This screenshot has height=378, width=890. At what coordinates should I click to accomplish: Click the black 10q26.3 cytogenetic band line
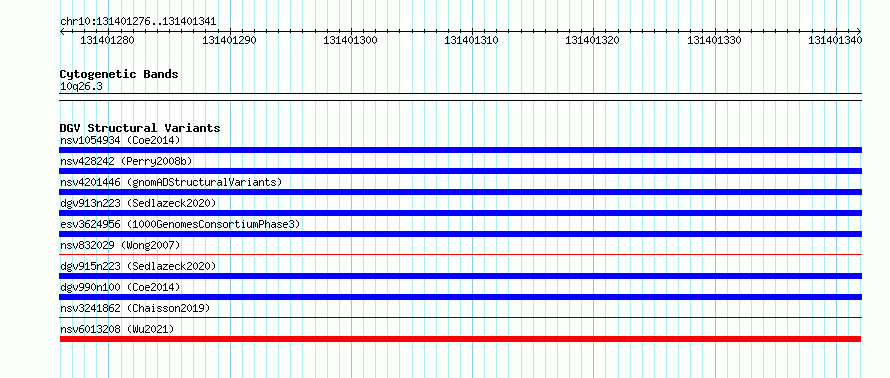[460, 96]
